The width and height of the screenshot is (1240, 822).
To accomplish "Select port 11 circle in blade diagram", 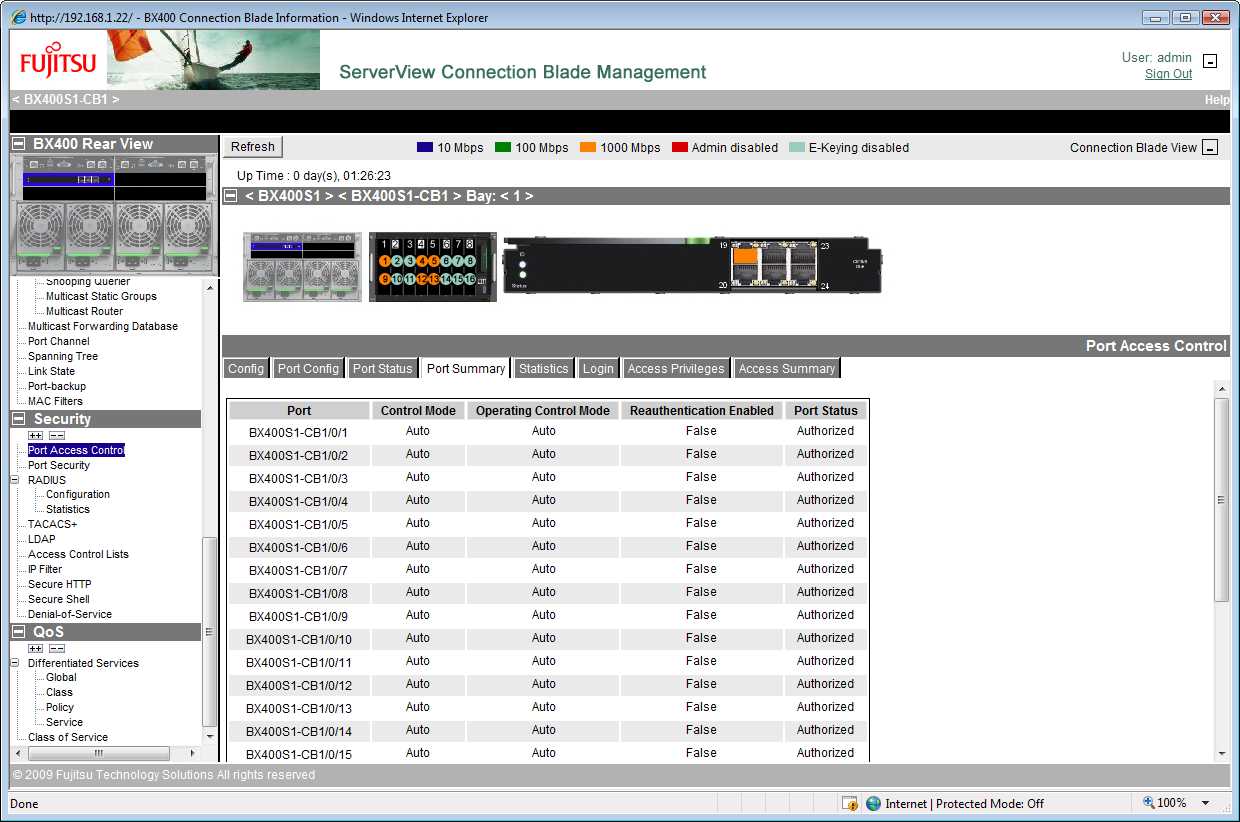I will coord(409,279).
